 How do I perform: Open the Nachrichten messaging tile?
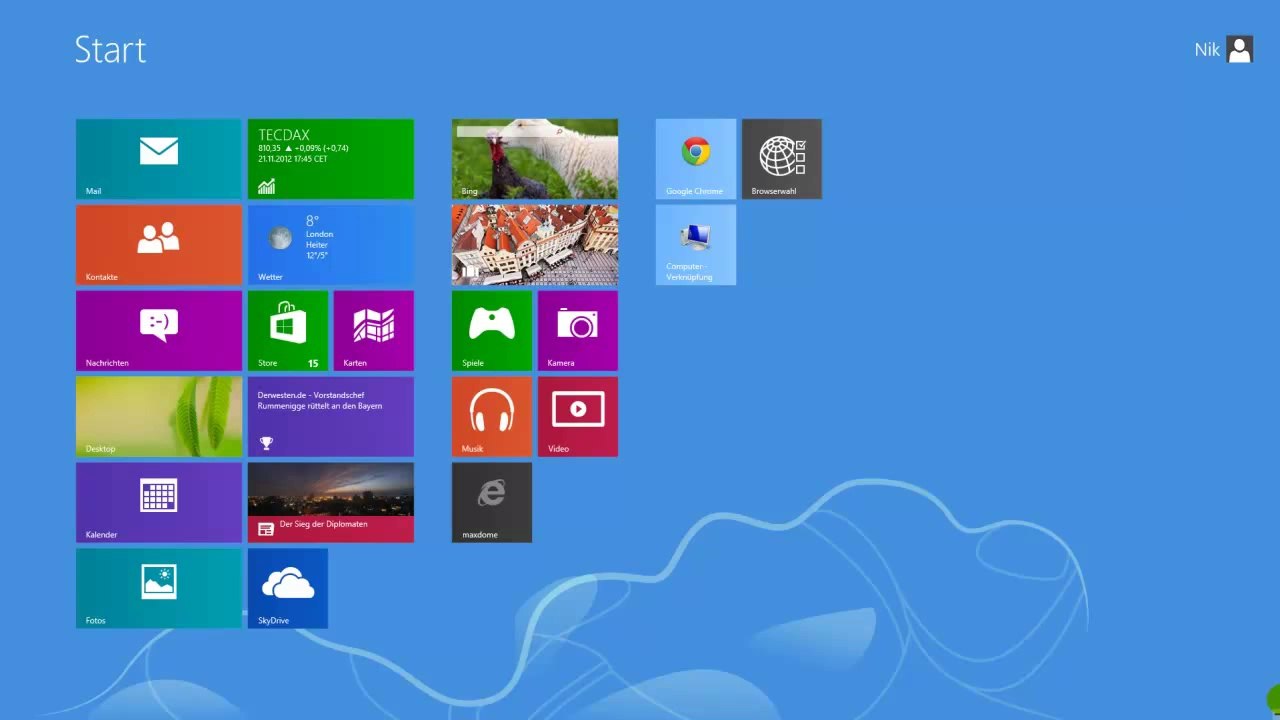click(x=159, y=331)
